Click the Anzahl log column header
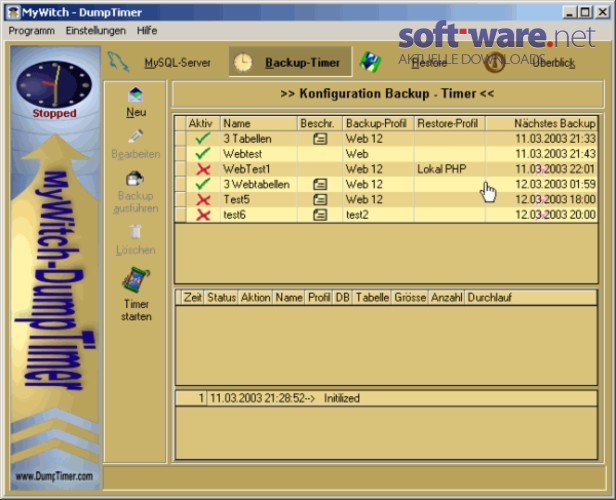The width and height of the screenshot is (616, 500). [x=447, y=297]
